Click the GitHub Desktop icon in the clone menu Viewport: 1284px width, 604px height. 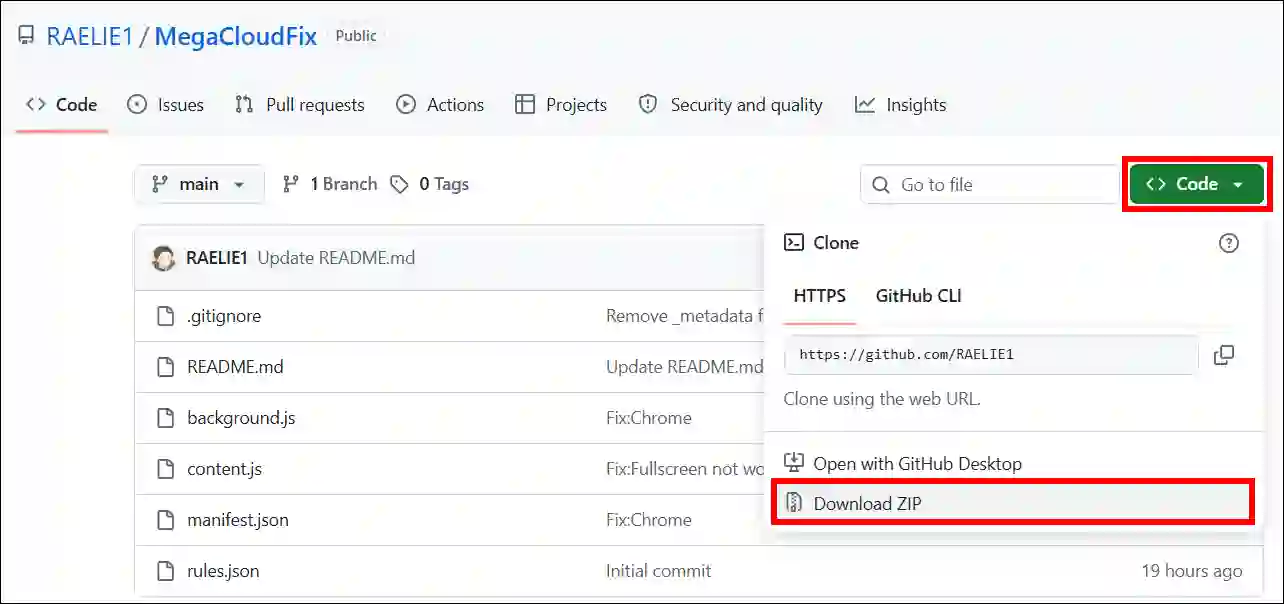click(x=793, y=462)
